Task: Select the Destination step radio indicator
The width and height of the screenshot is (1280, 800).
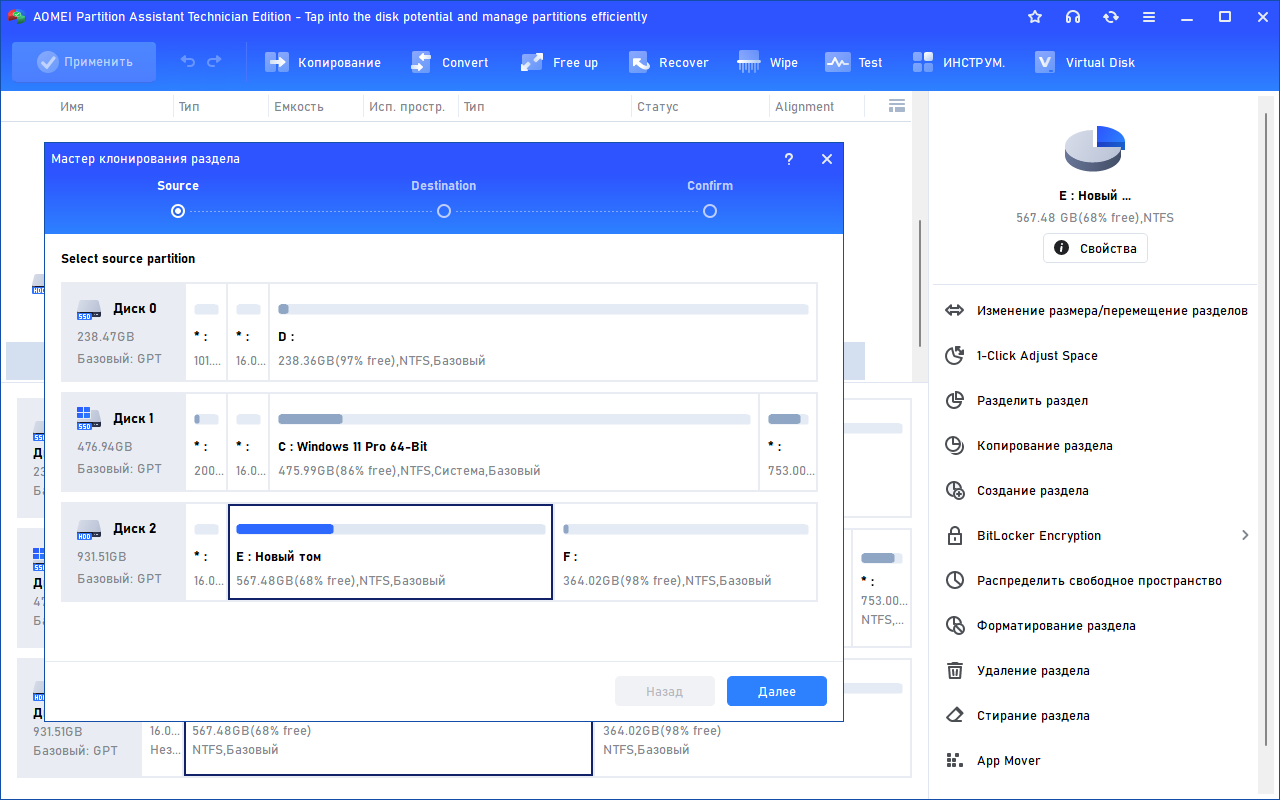Action: 444,211
